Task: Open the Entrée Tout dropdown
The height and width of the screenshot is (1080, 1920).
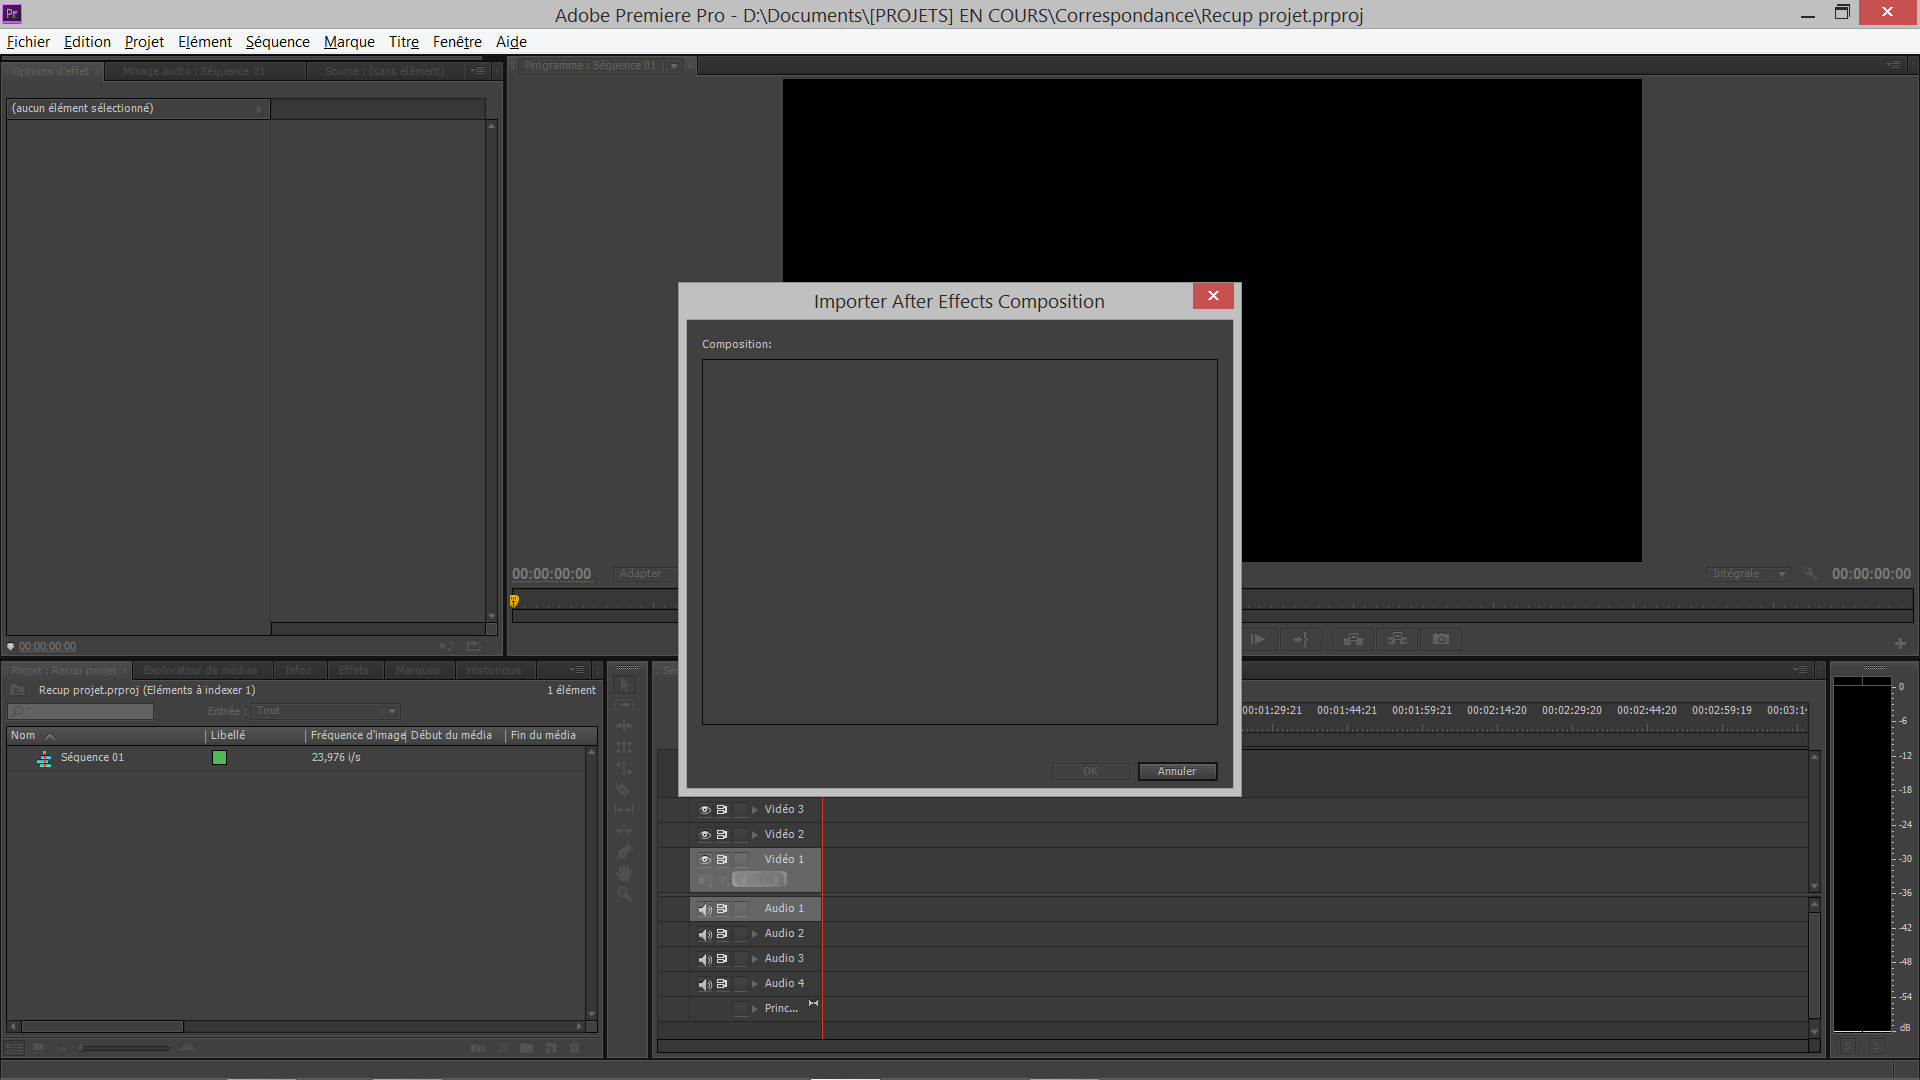Action: coord(325,711)
